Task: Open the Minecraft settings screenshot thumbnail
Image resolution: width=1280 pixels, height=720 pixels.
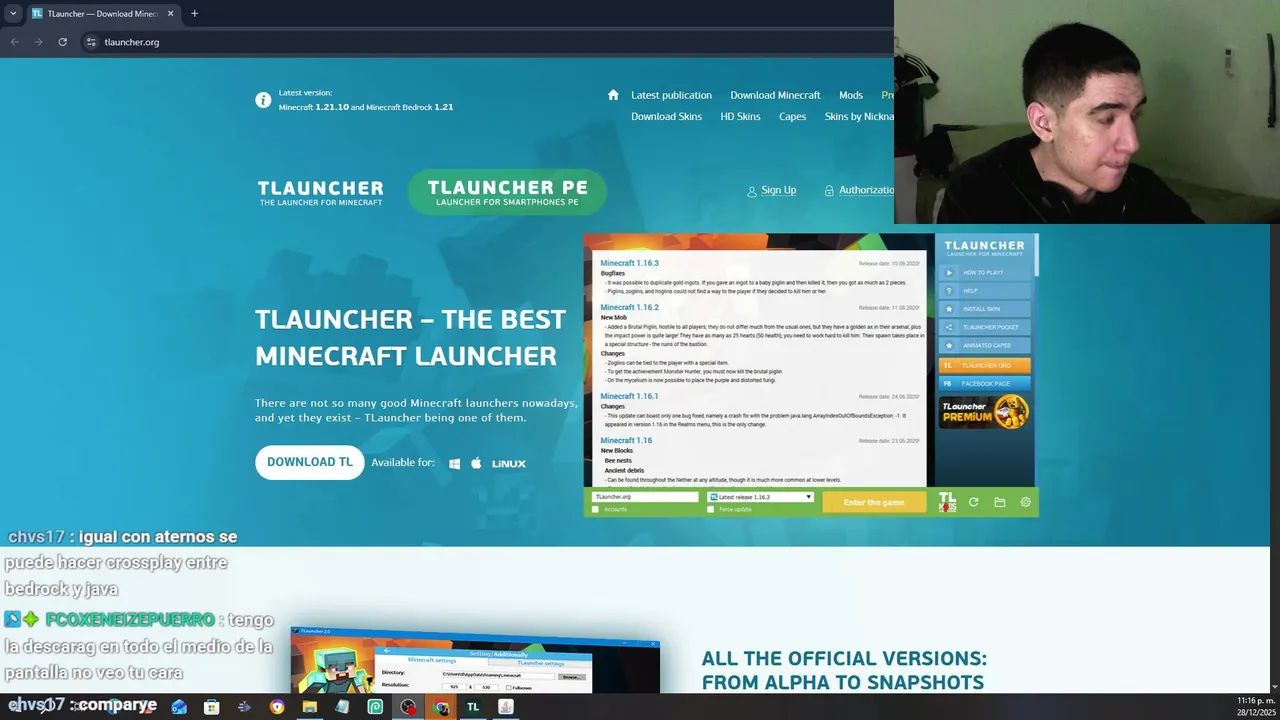Action: (475, 661)
